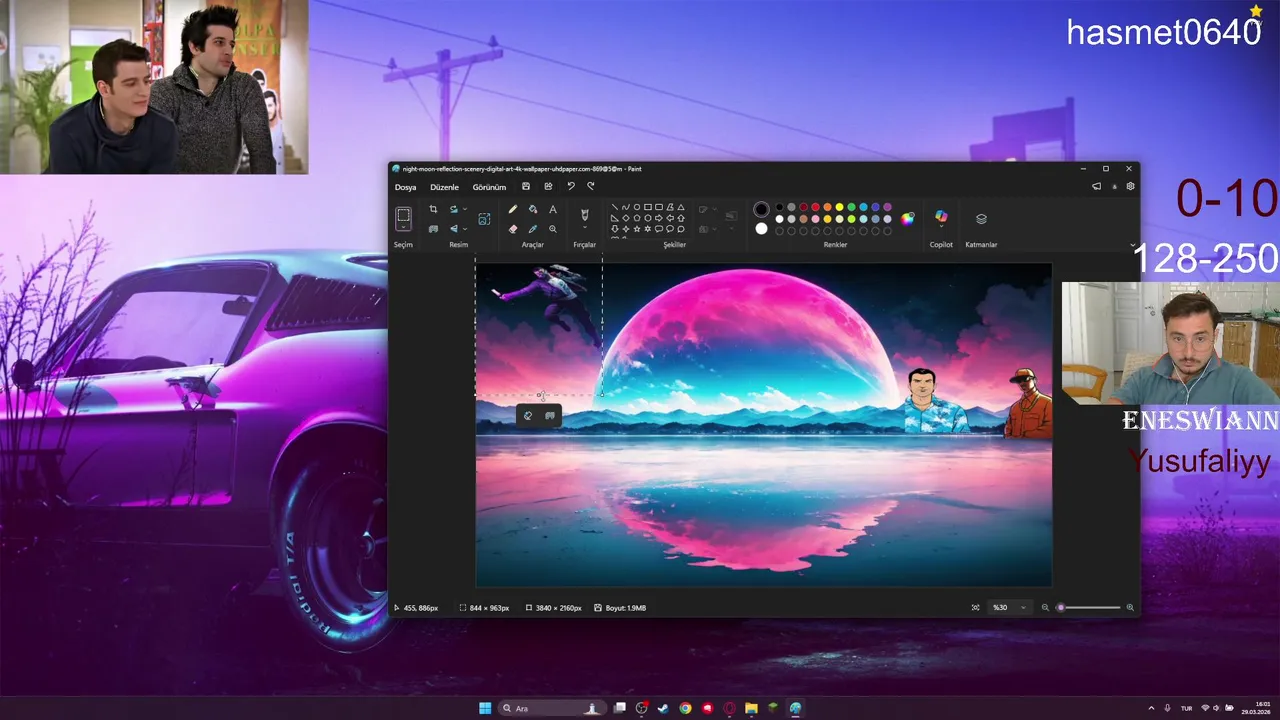Pick the purple color swatch

tap(887, 207)
